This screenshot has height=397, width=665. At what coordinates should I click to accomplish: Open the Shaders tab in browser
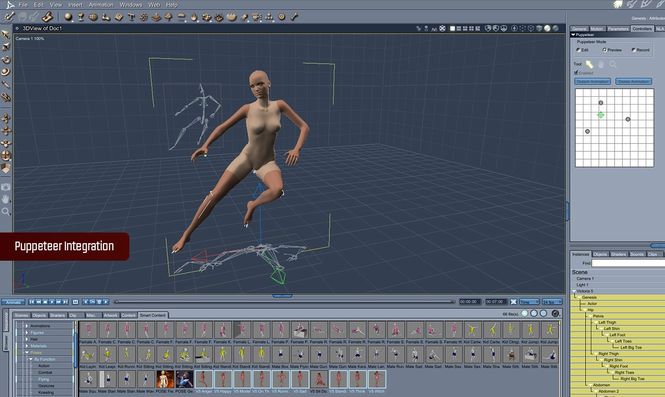[57, 315]
